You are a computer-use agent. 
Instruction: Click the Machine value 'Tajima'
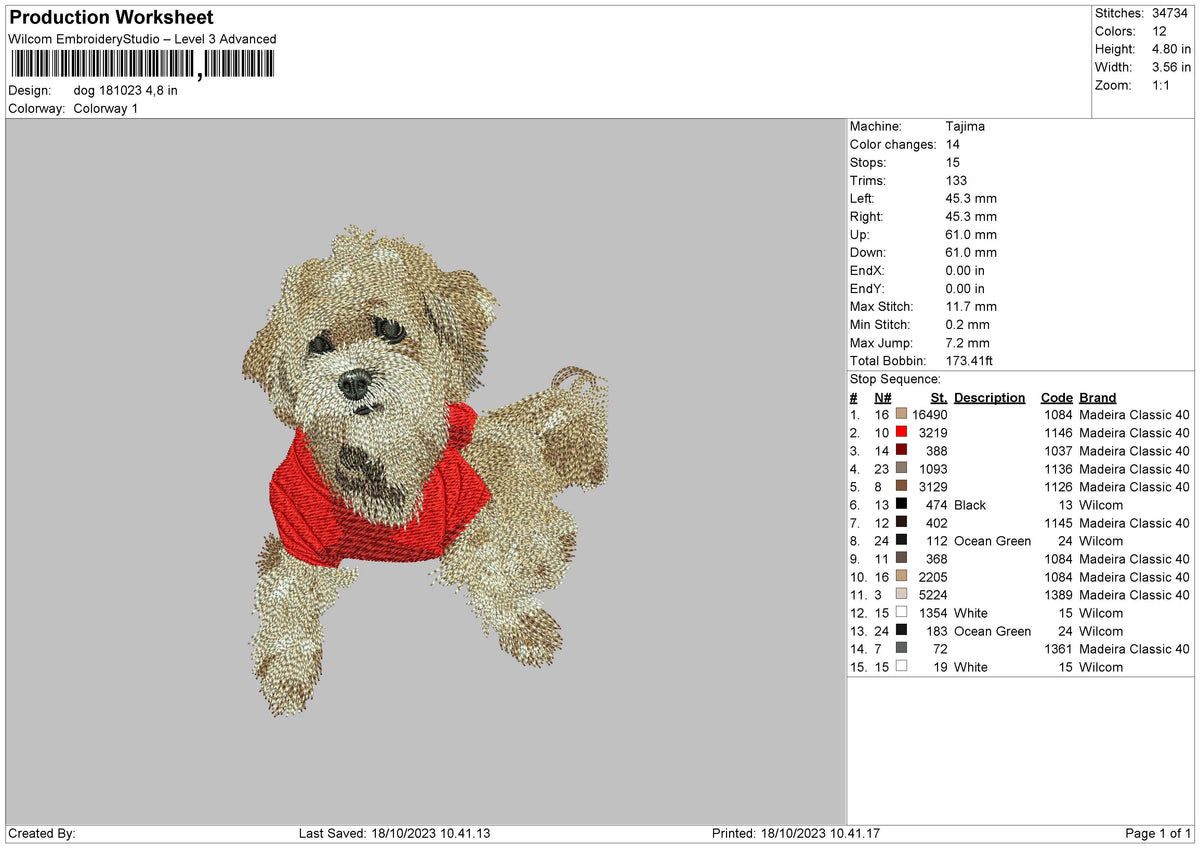click(x=965, y=127)
